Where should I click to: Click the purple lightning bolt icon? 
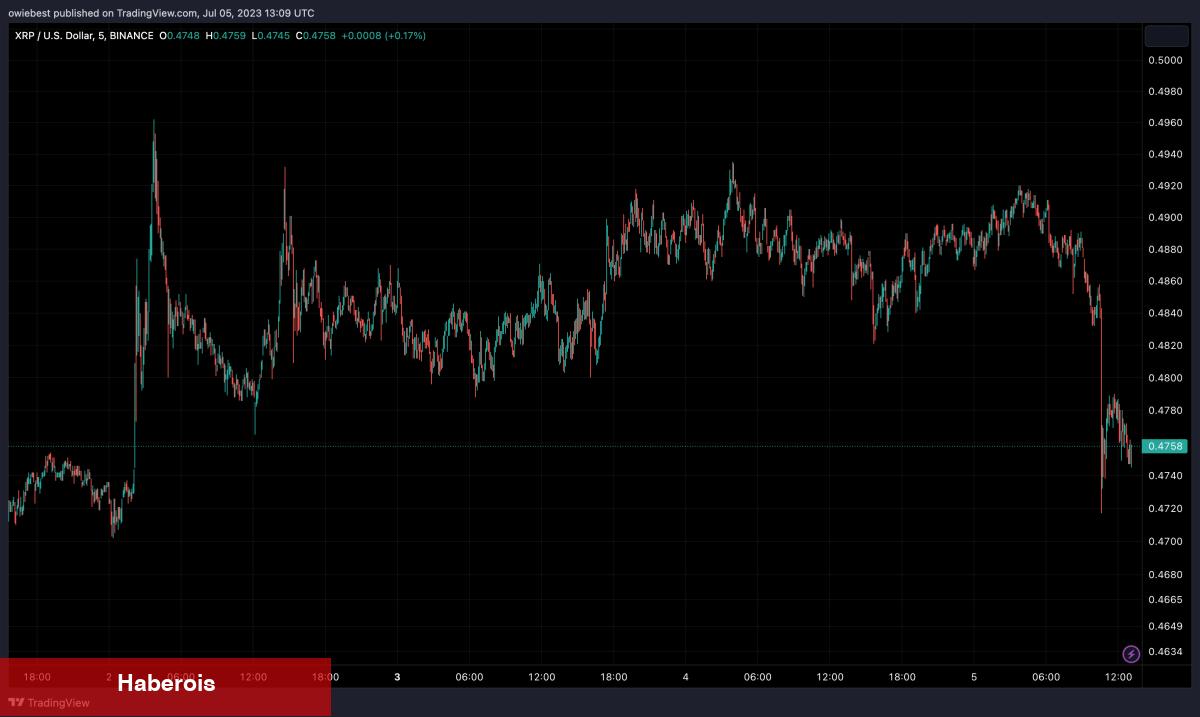tap(1131, 654)
